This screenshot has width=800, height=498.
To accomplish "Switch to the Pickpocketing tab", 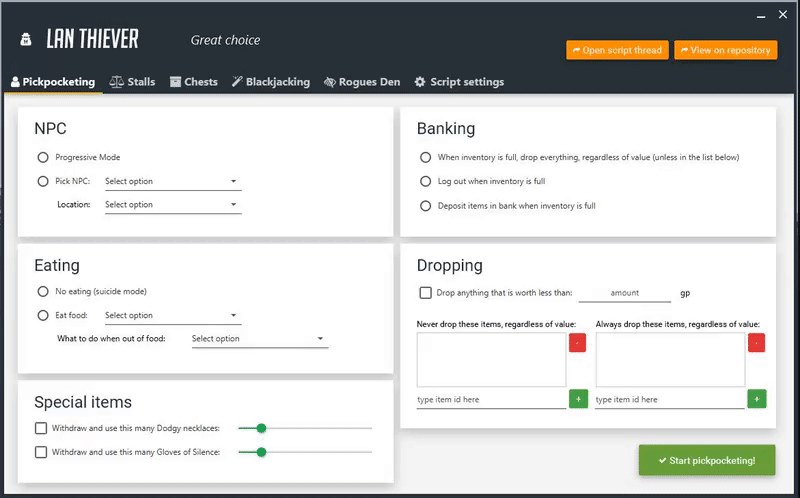I will pos(53,82).
